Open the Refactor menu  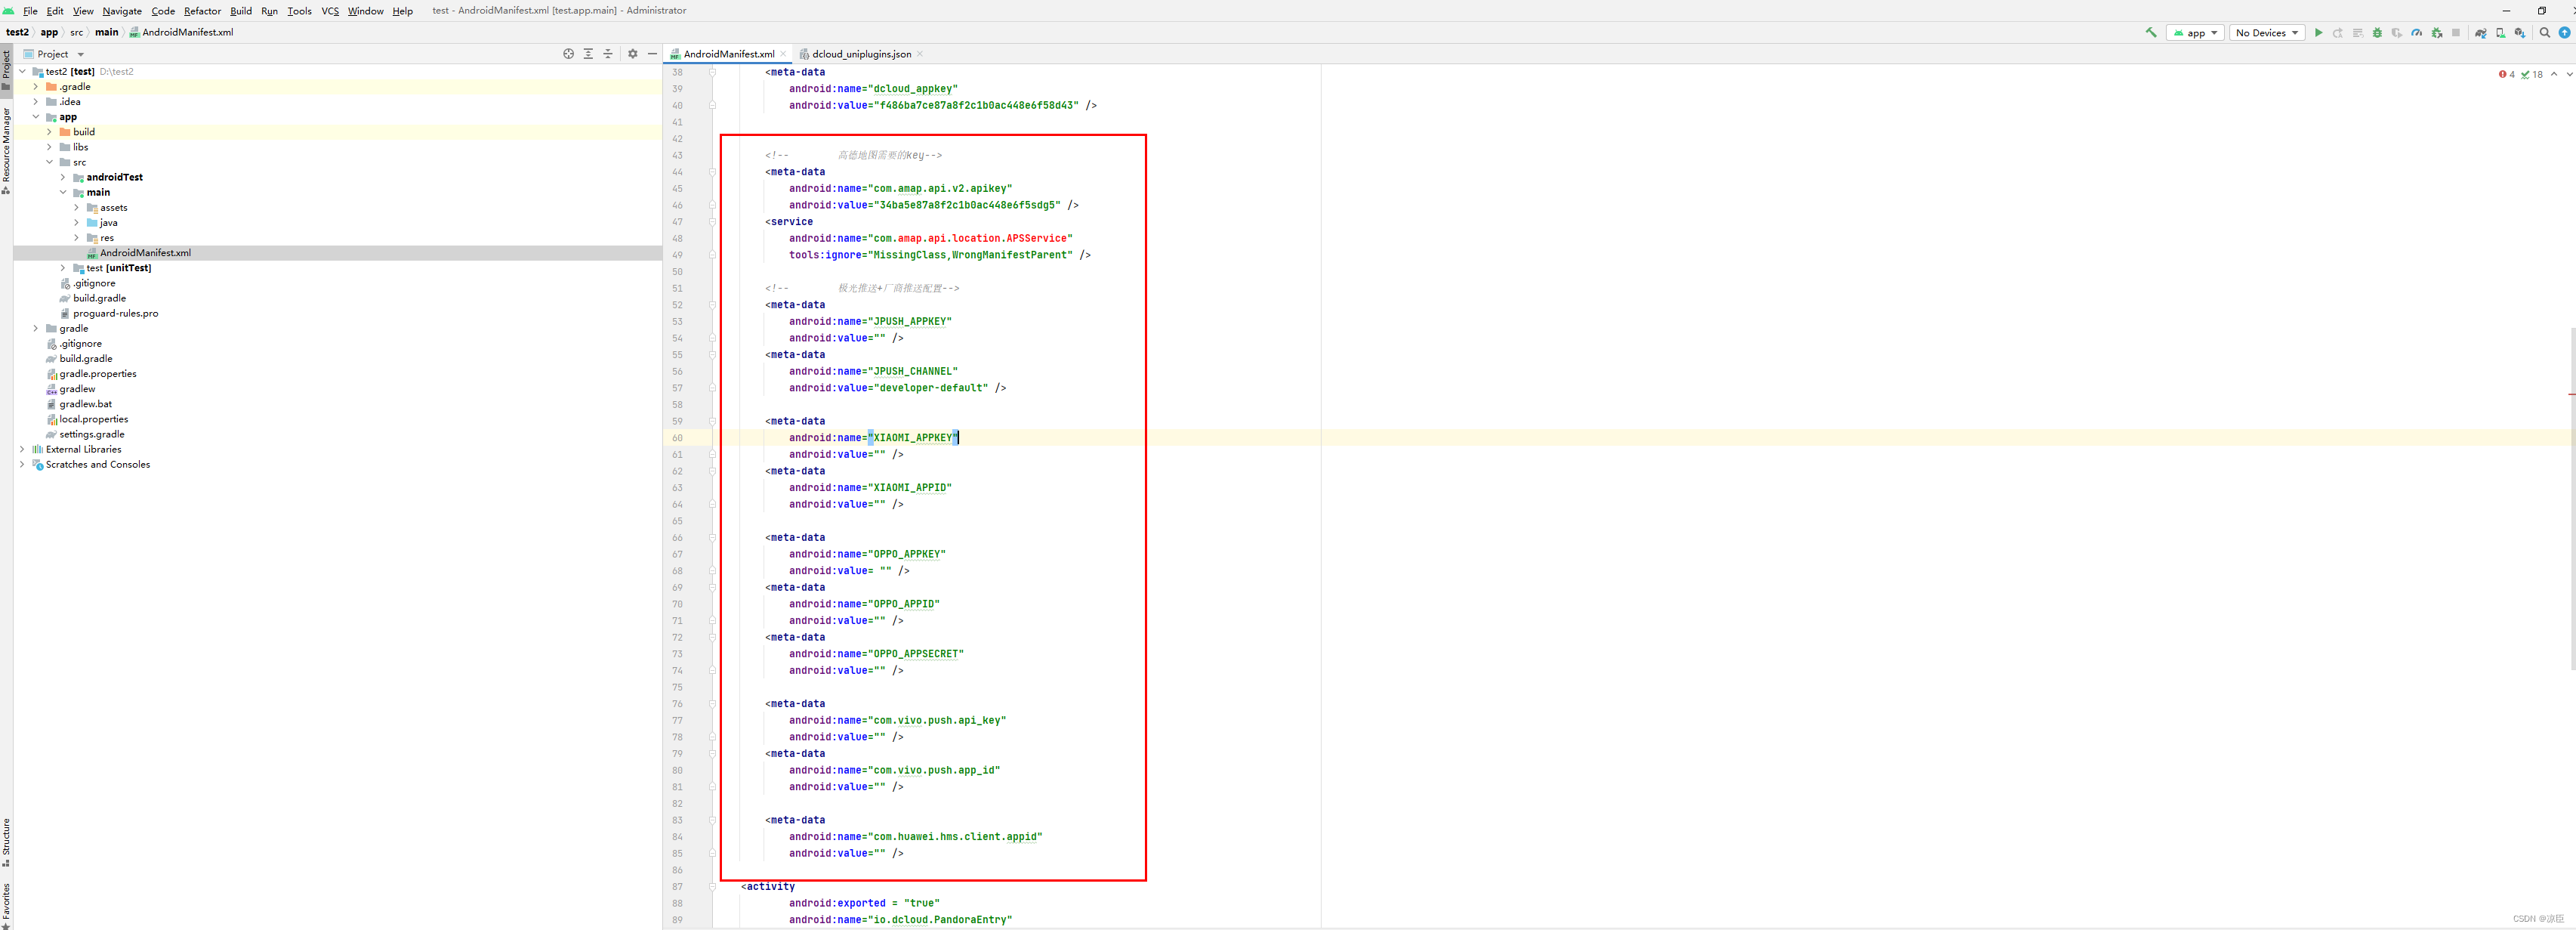coord(202,11)
